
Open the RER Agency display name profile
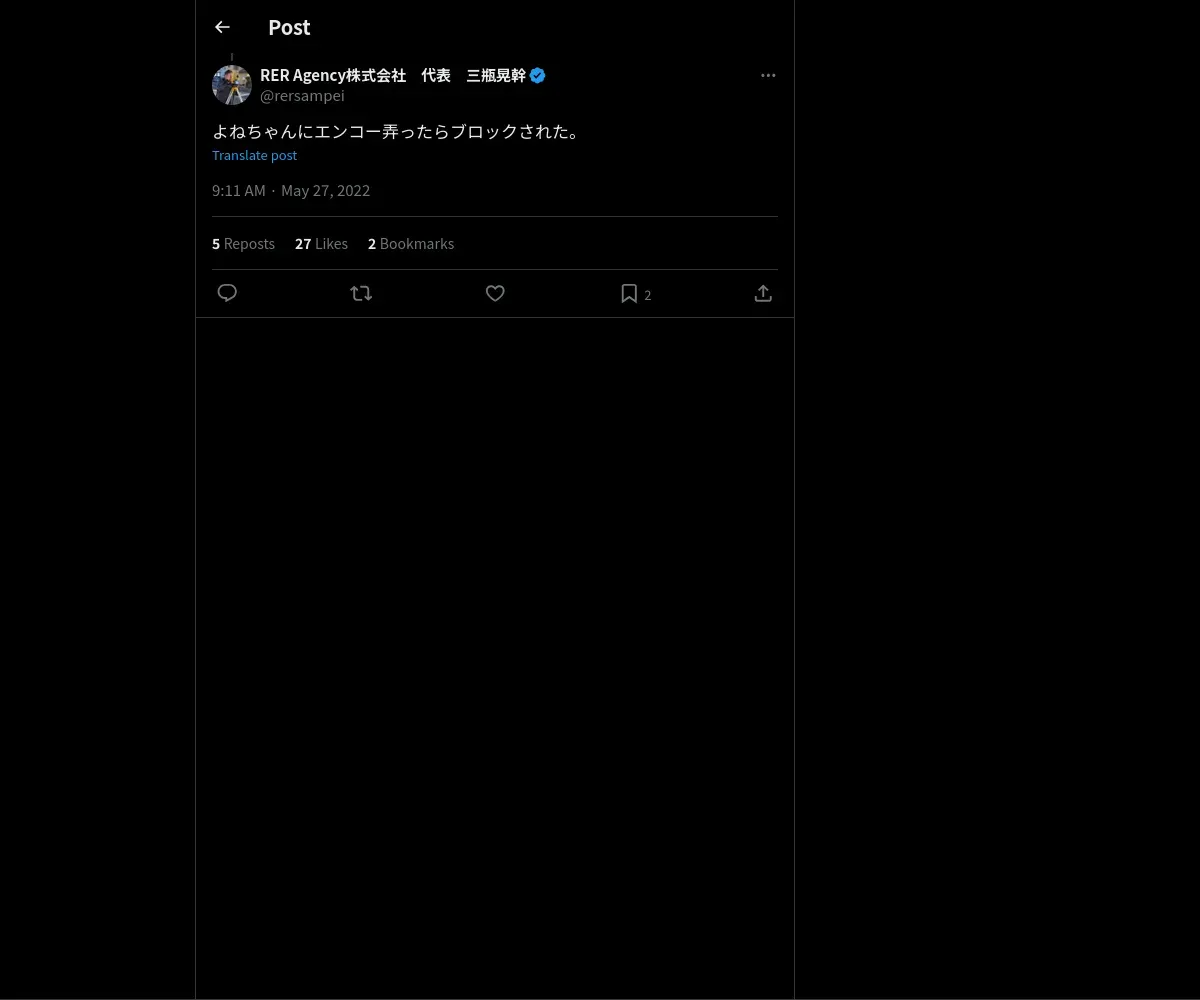pos(393,75)
